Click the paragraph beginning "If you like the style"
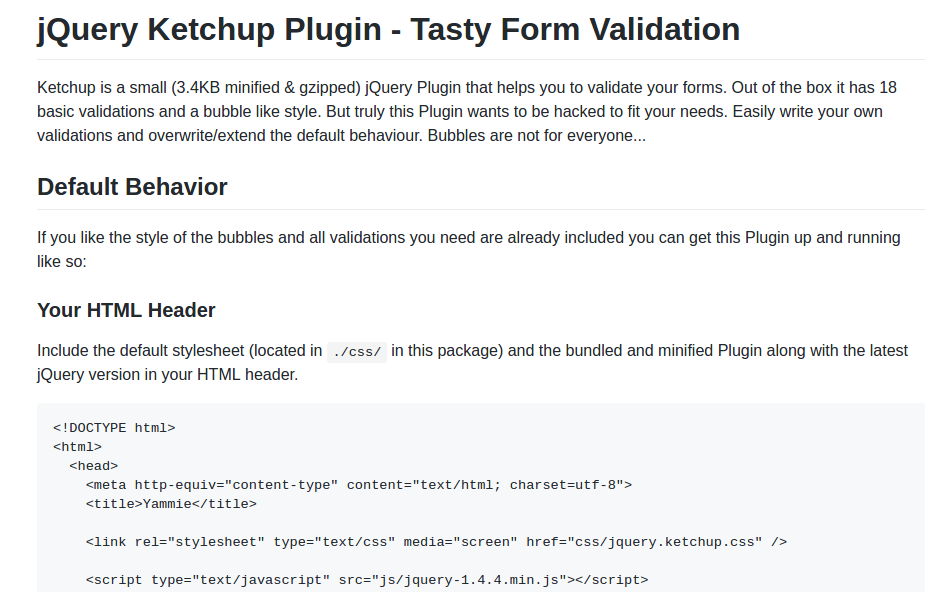This screenshot has width=939, height=592. click(x=468, y=238)
